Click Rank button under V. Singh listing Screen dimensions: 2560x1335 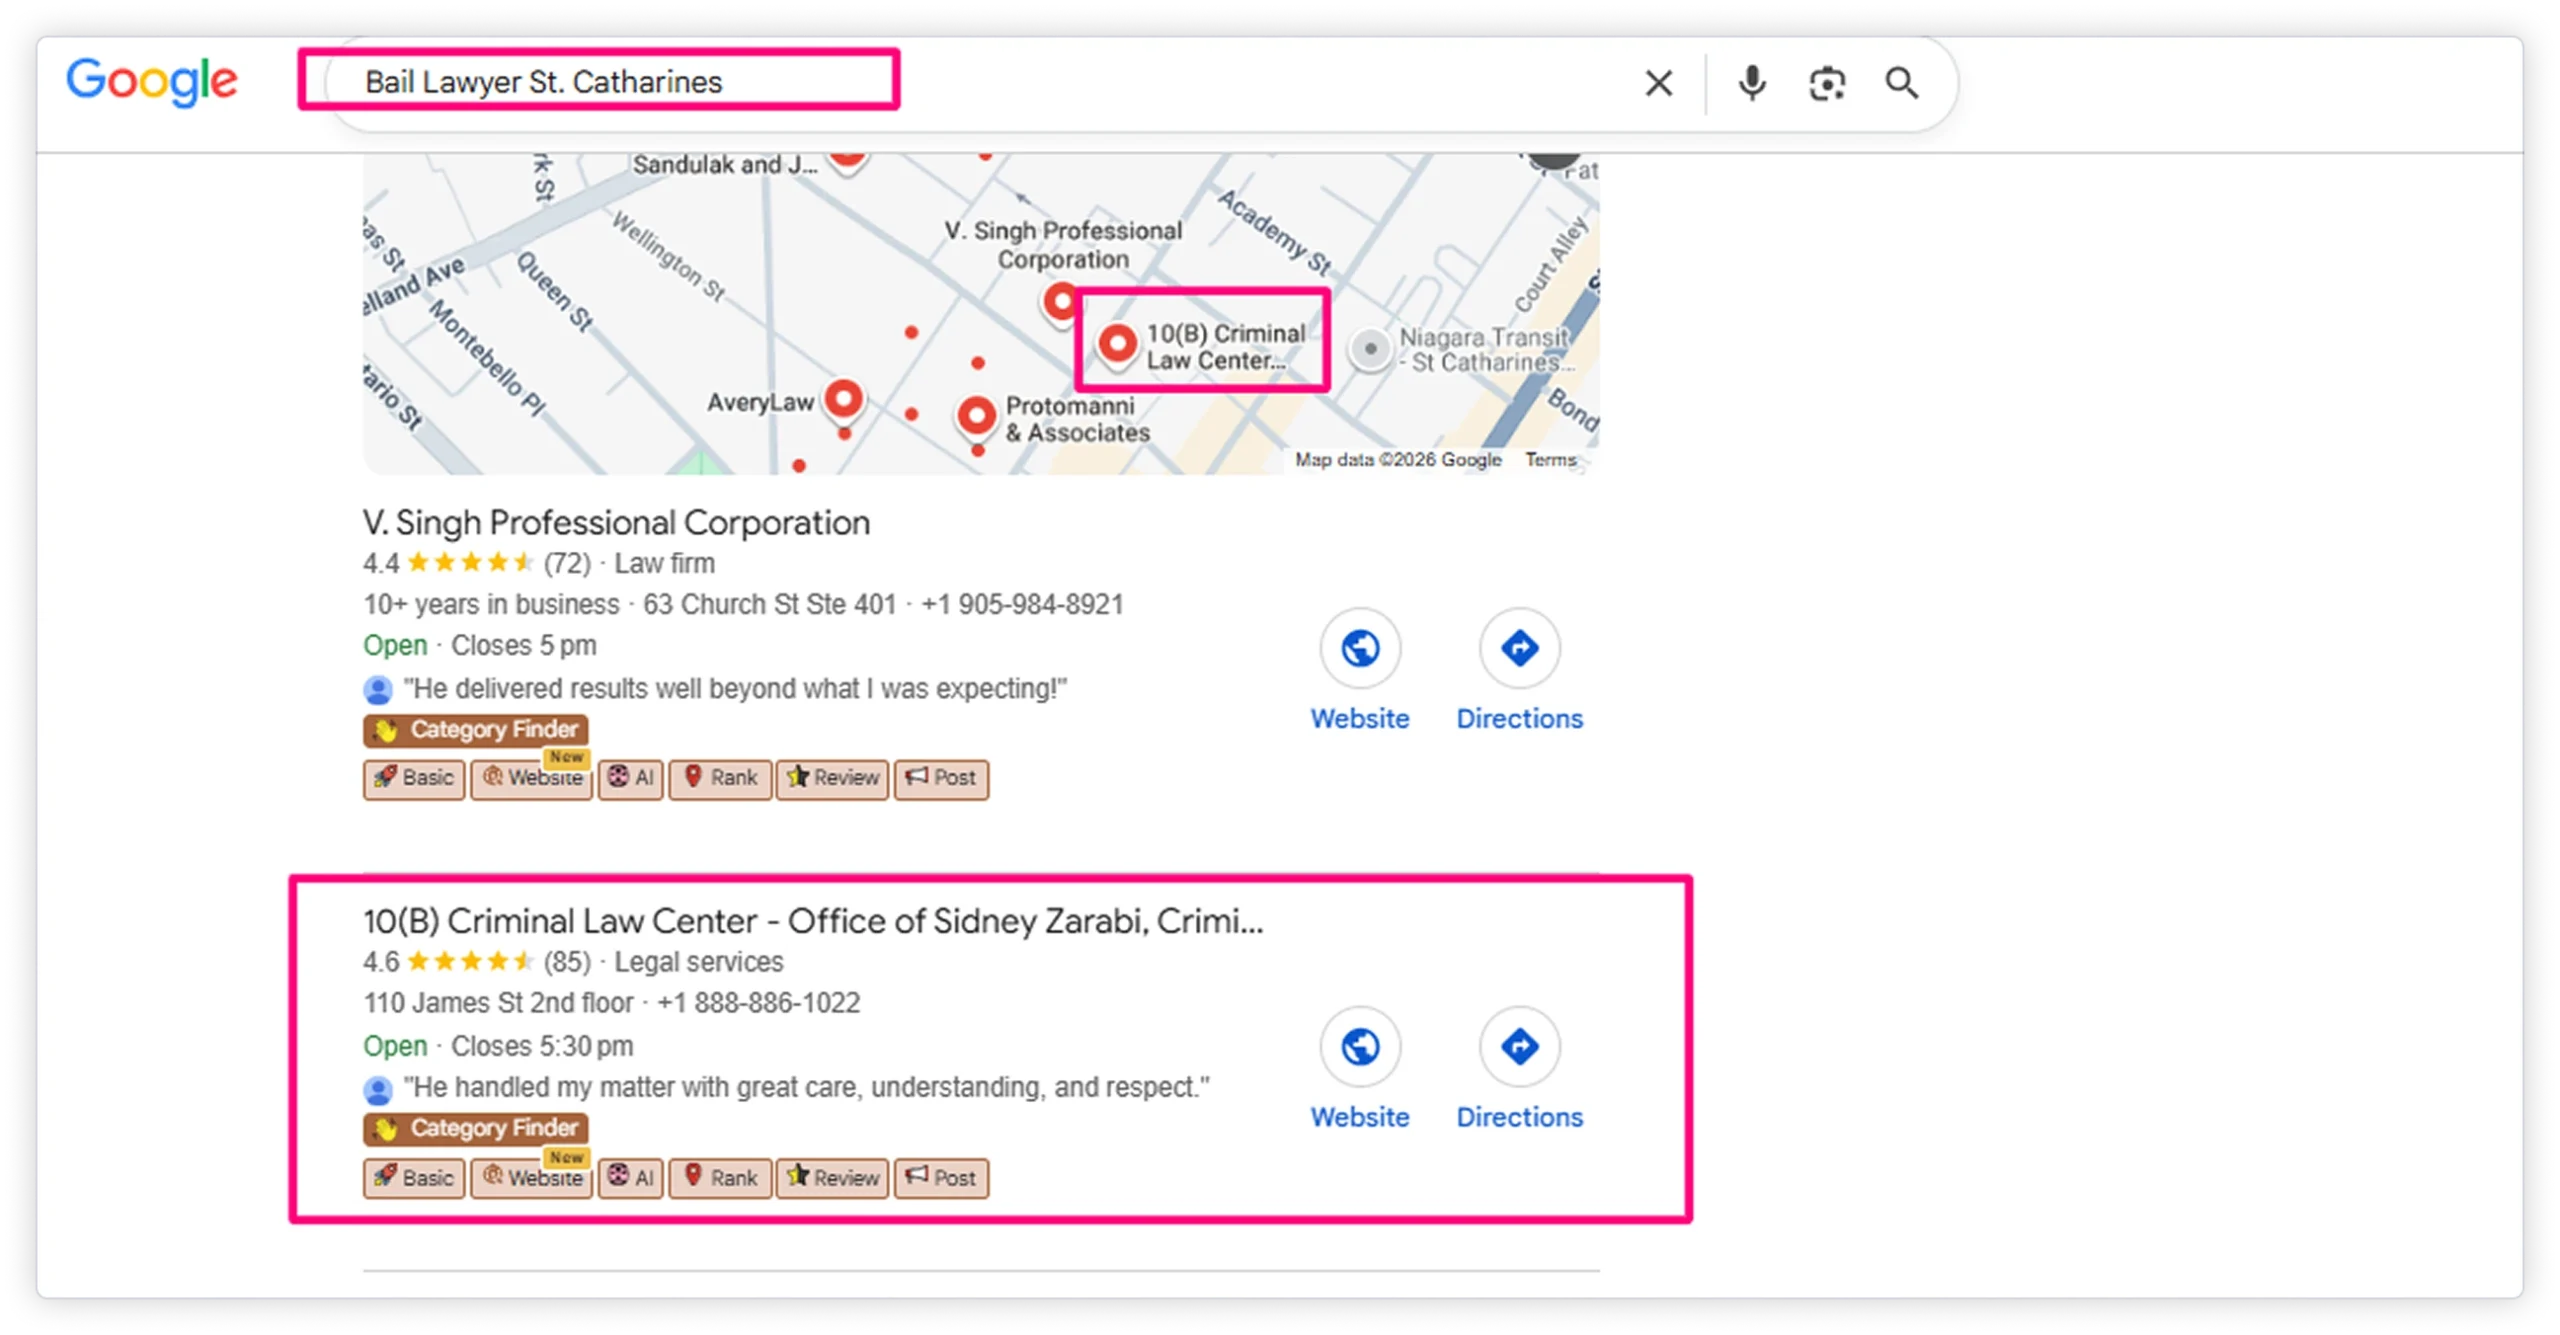(720, 778)
